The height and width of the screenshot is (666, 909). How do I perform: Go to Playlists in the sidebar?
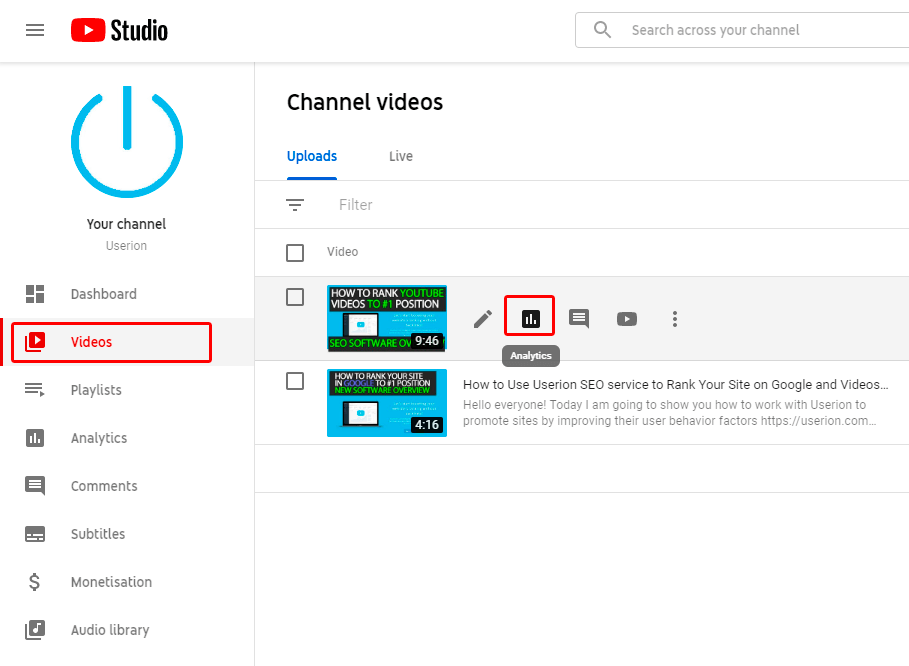point(96,390)
